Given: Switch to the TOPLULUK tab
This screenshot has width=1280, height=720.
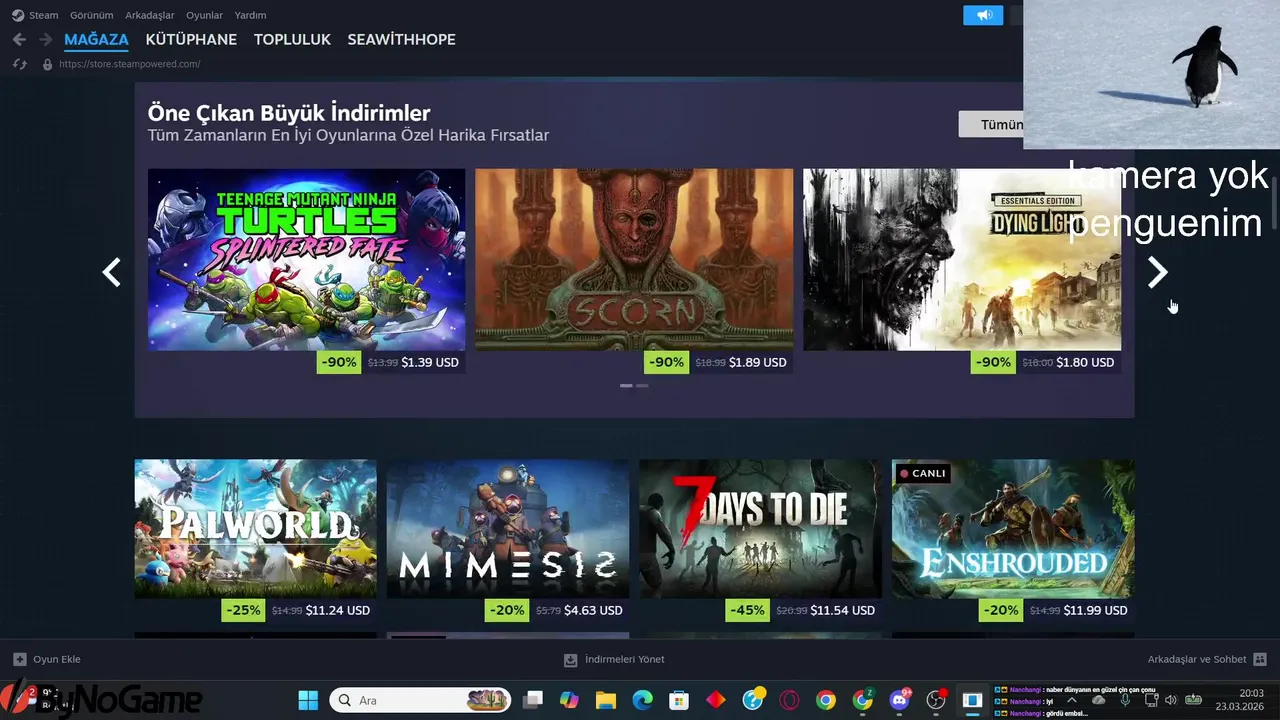Looking at the screenshot, I should pyautogui.click(x=292, y=40).
